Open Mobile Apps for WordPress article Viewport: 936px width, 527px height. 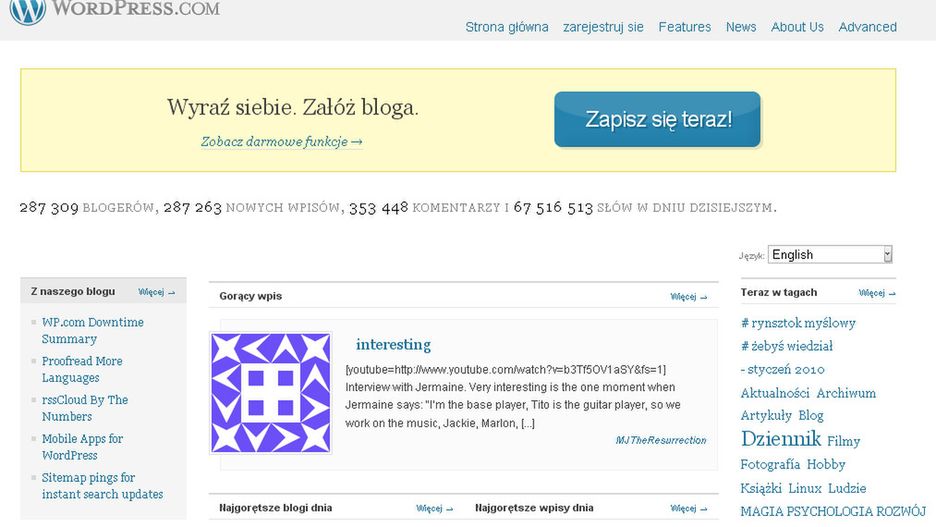coord(82,447)
